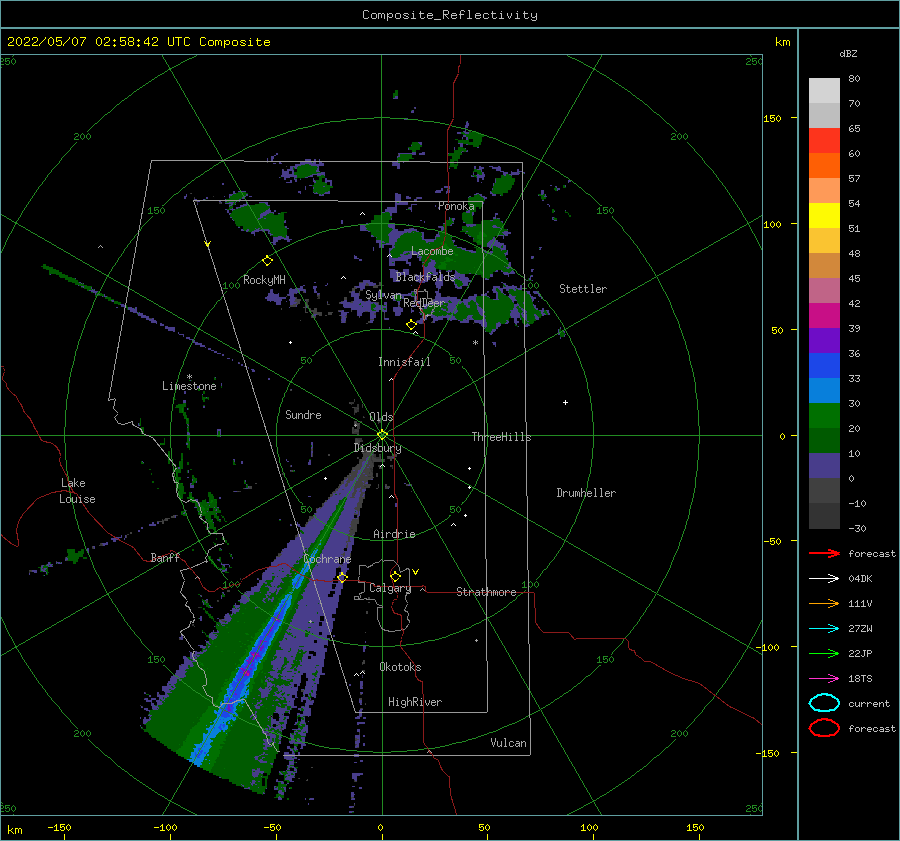Click the cyan 27ZW arrow icon
Viewport: 900px width, 841px height.
[x=824, y=629]
